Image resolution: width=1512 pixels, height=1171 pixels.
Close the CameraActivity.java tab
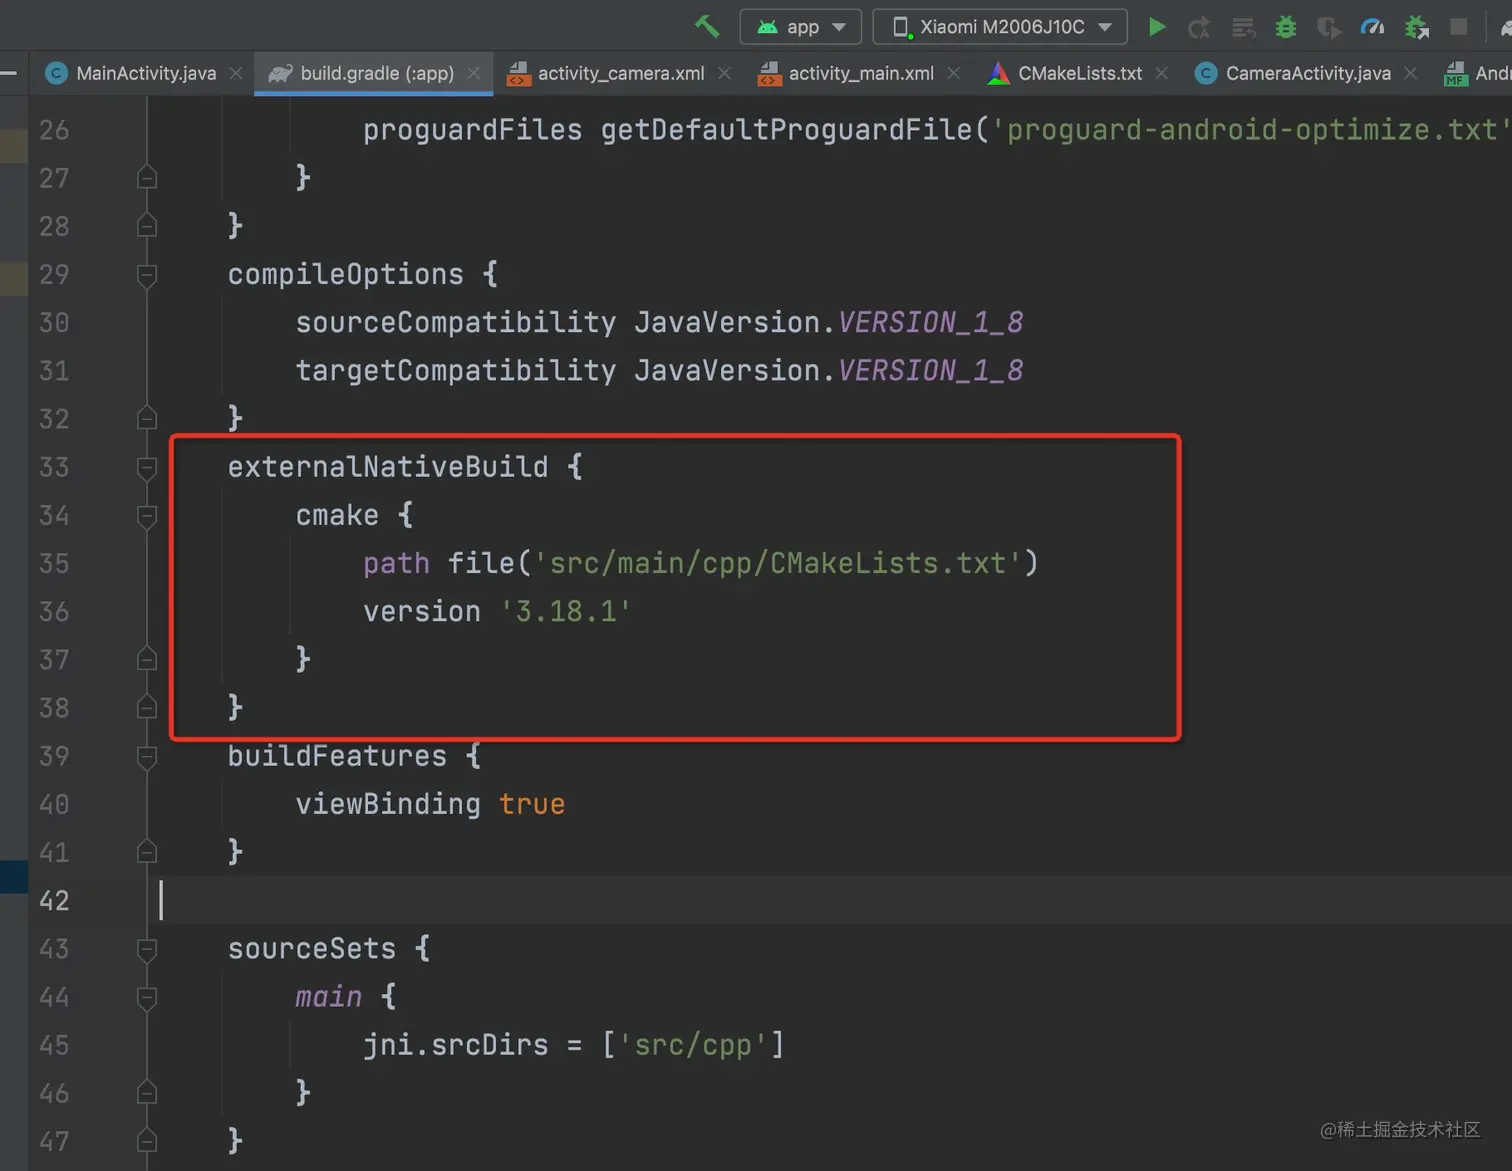(1410, 73)
